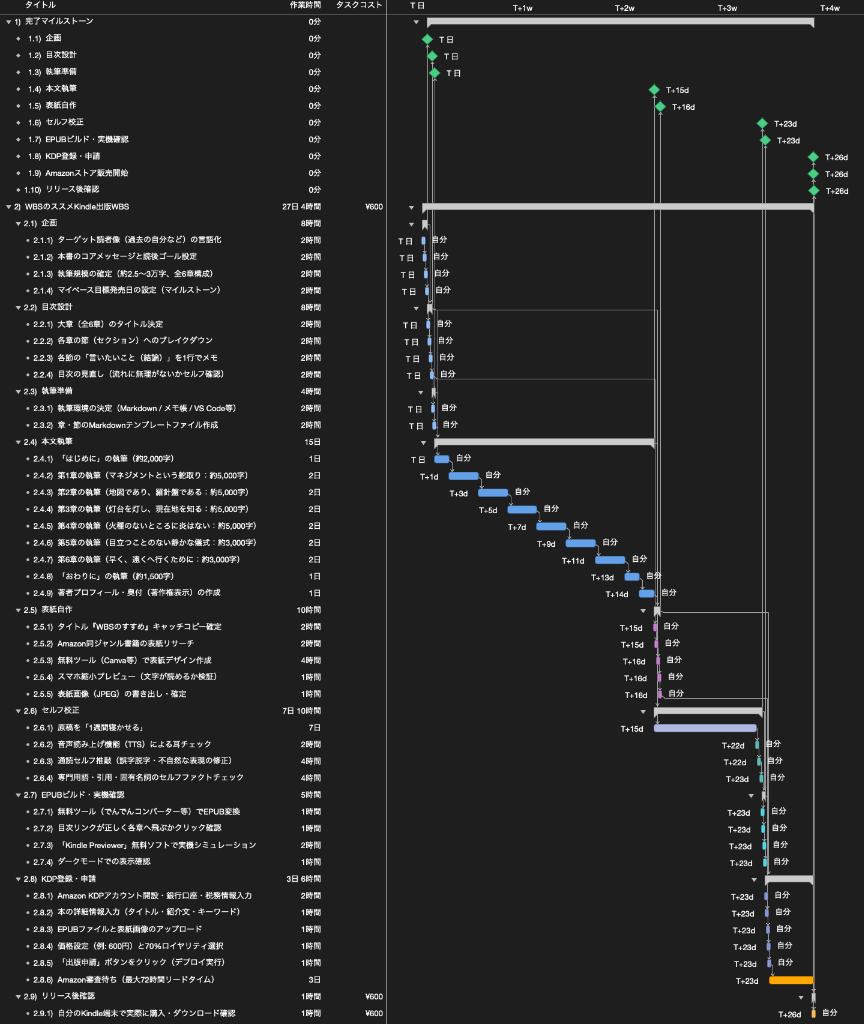The image size is (864, 1024).
Task: Select the lavender Gantt bar for 2.6.1 原稿を「1週間寝かせる」
Action: (705, 728)
